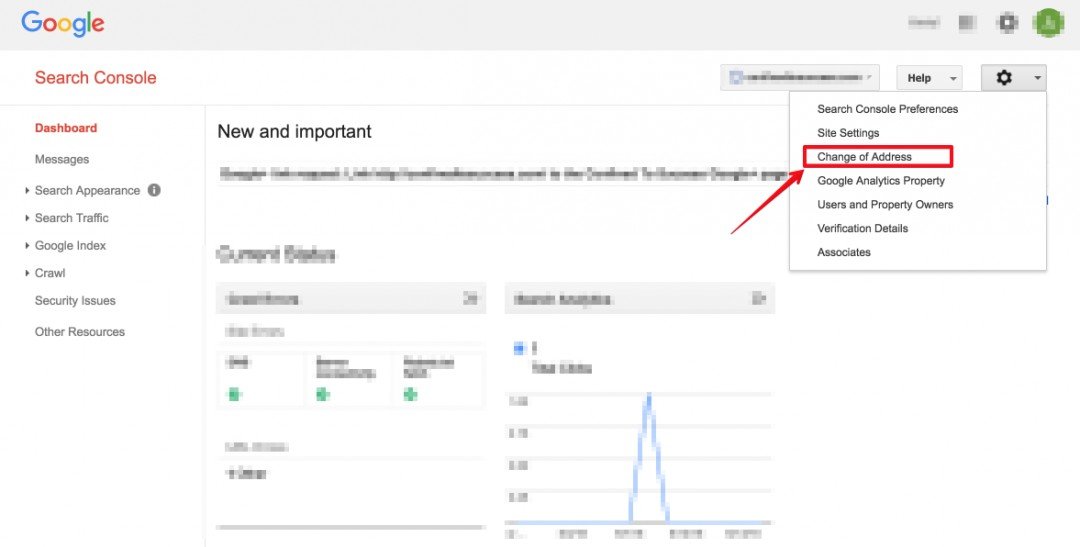The height and width of the screenshot is (547, 1080).
Task: Open the blurred Google apps grid icon
Action: [968, 23]
